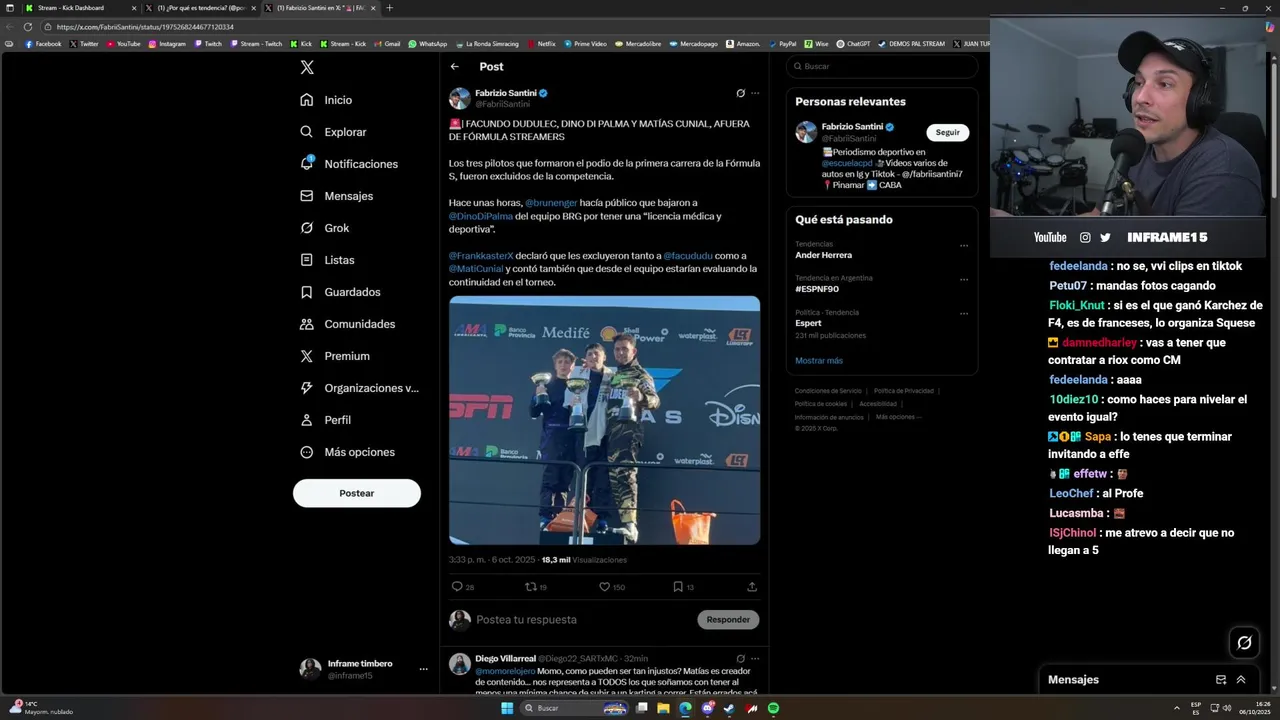The image size is (1280, 720).
Task: Click the Perfil person icon
Action: coord(307,420)
